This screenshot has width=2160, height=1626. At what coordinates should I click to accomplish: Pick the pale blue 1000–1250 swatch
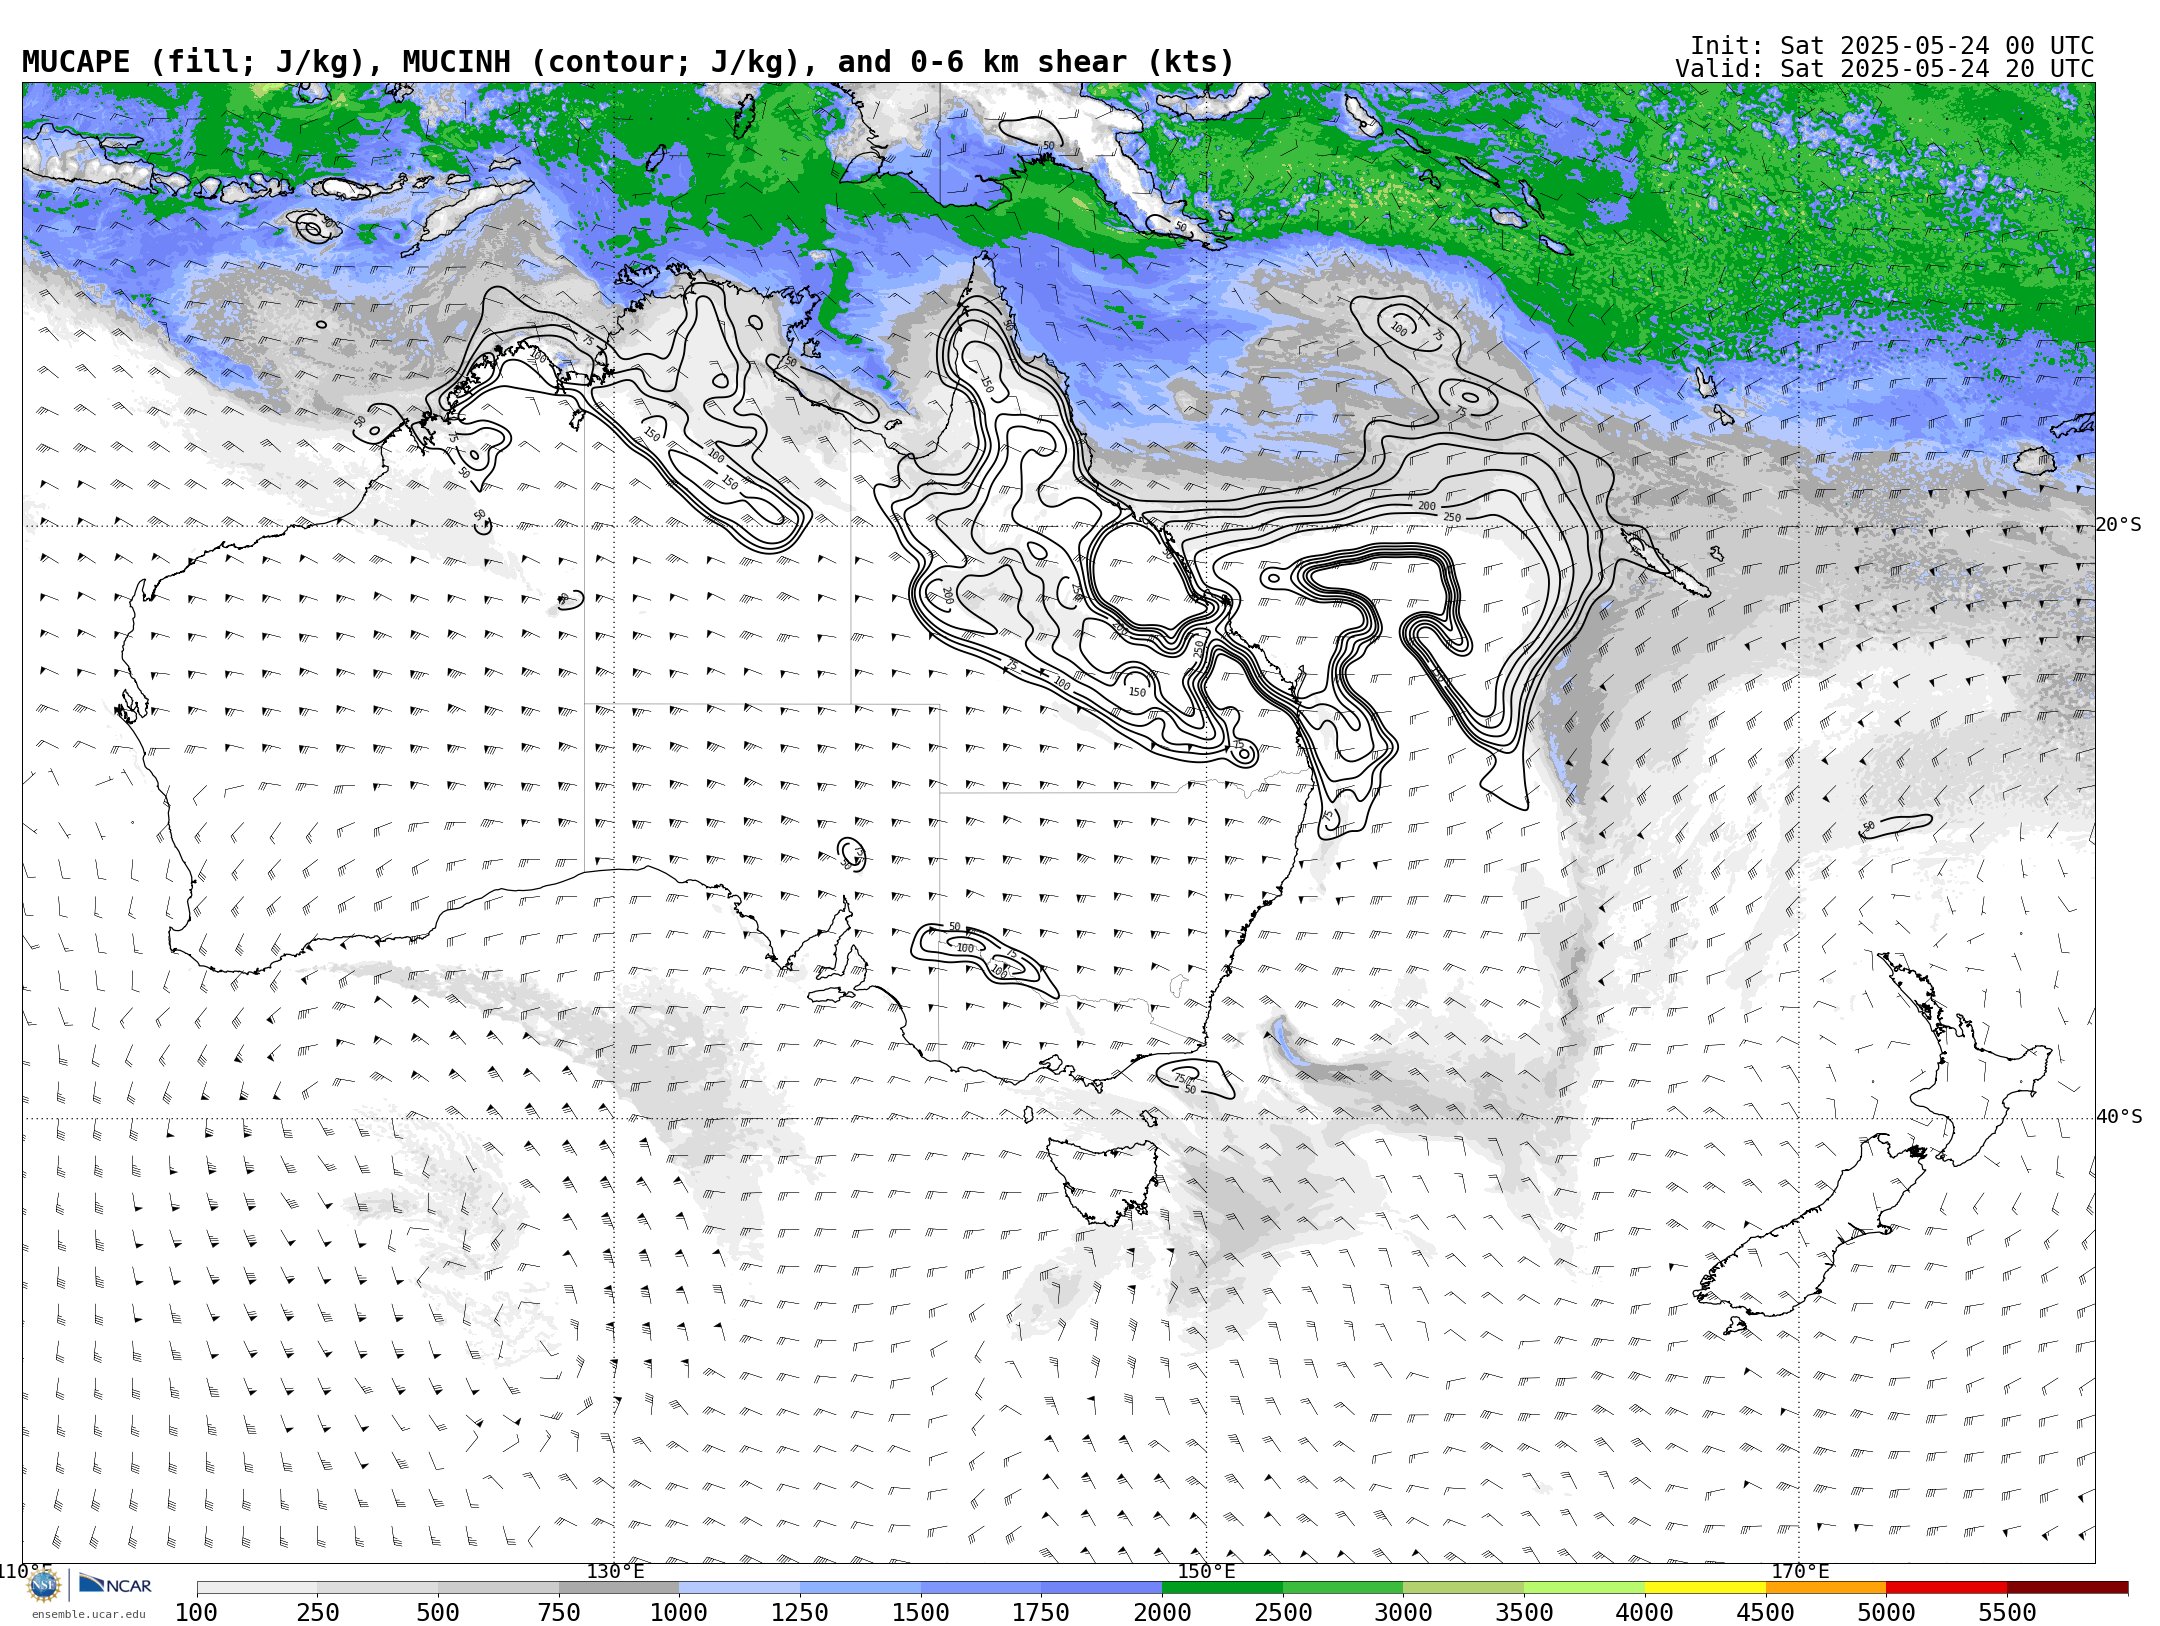(x=739, y=1588)
